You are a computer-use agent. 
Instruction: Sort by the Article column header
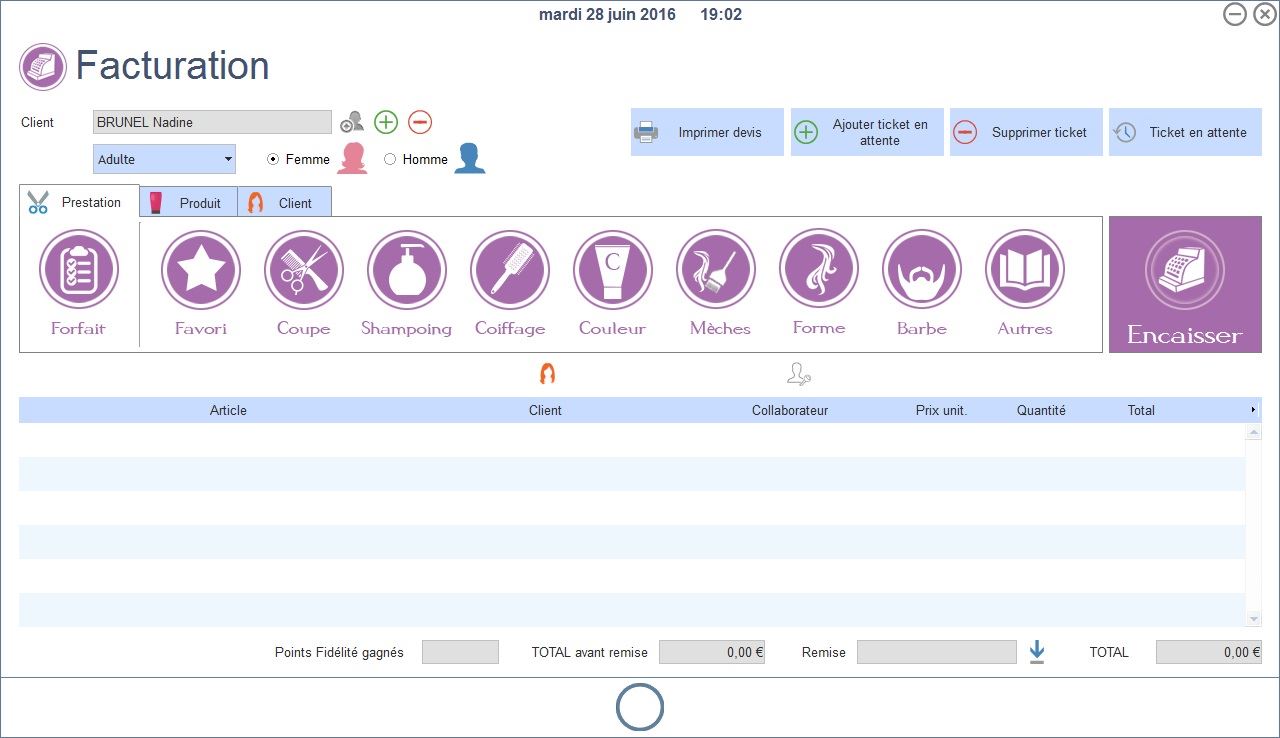point(228,410)
